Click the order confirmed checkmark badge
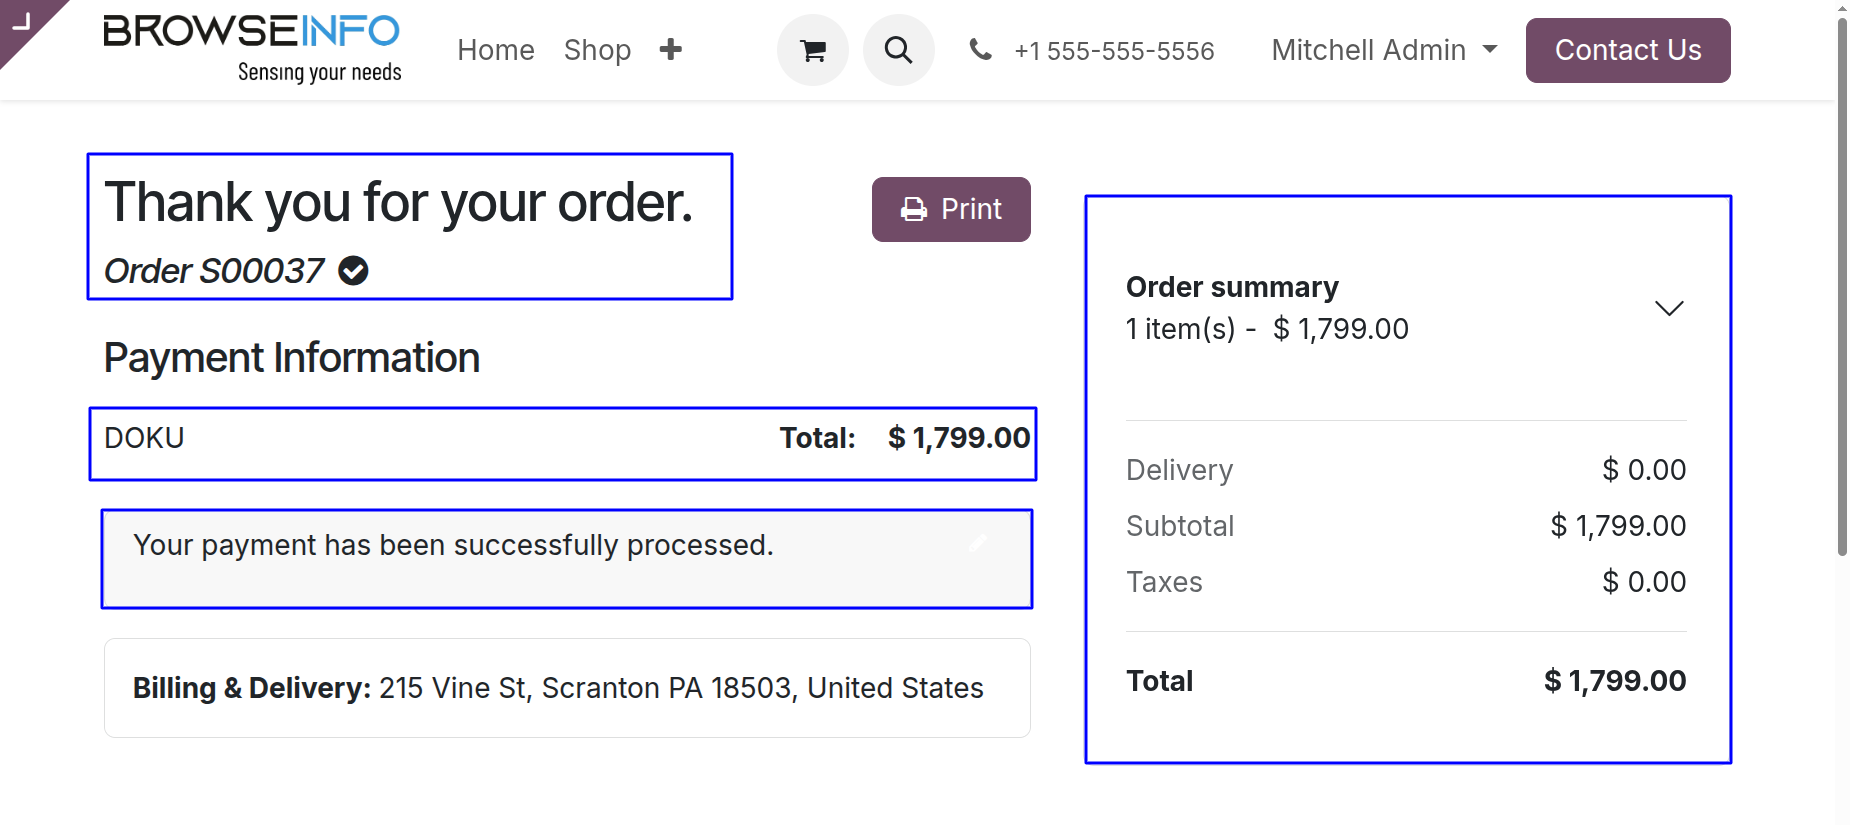Screen dimensions: 1850x825 (353, 270)
